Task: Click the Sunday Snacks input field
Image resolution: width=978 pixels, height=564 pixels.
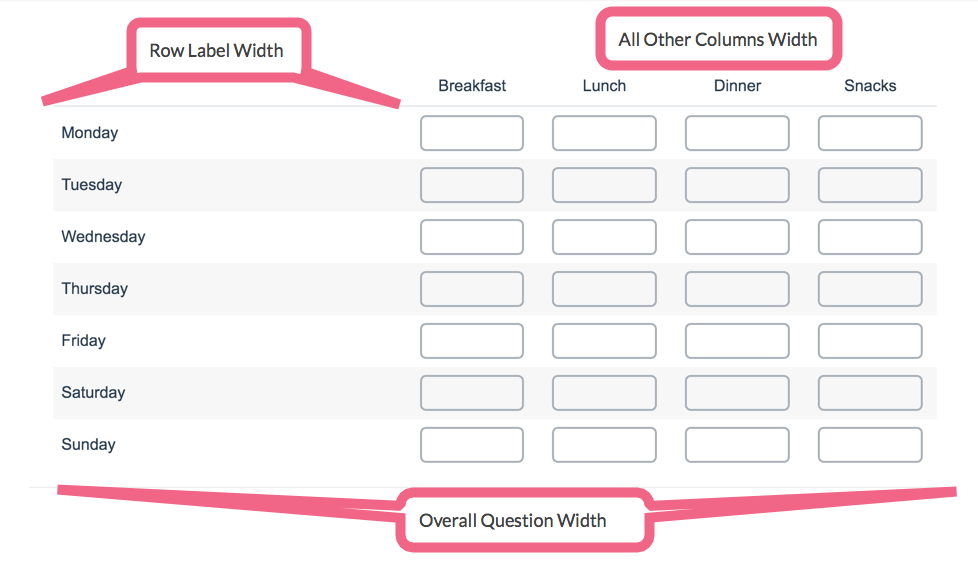Action: click(870, 445)
